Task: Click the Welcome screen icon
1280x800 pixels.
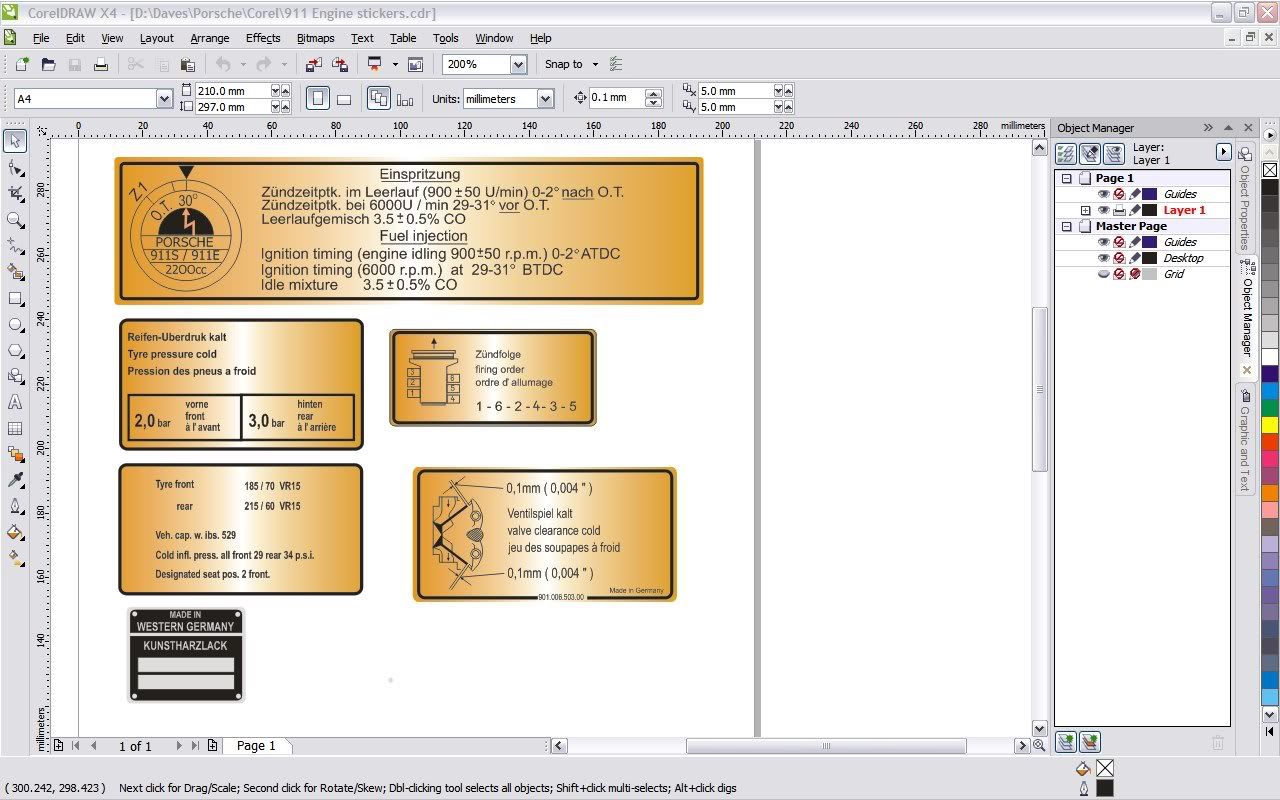Action: coord(415,64)
